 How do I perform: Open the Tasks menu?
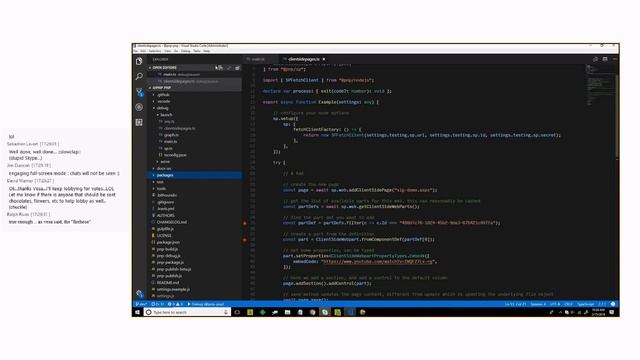tap(197, 51)
